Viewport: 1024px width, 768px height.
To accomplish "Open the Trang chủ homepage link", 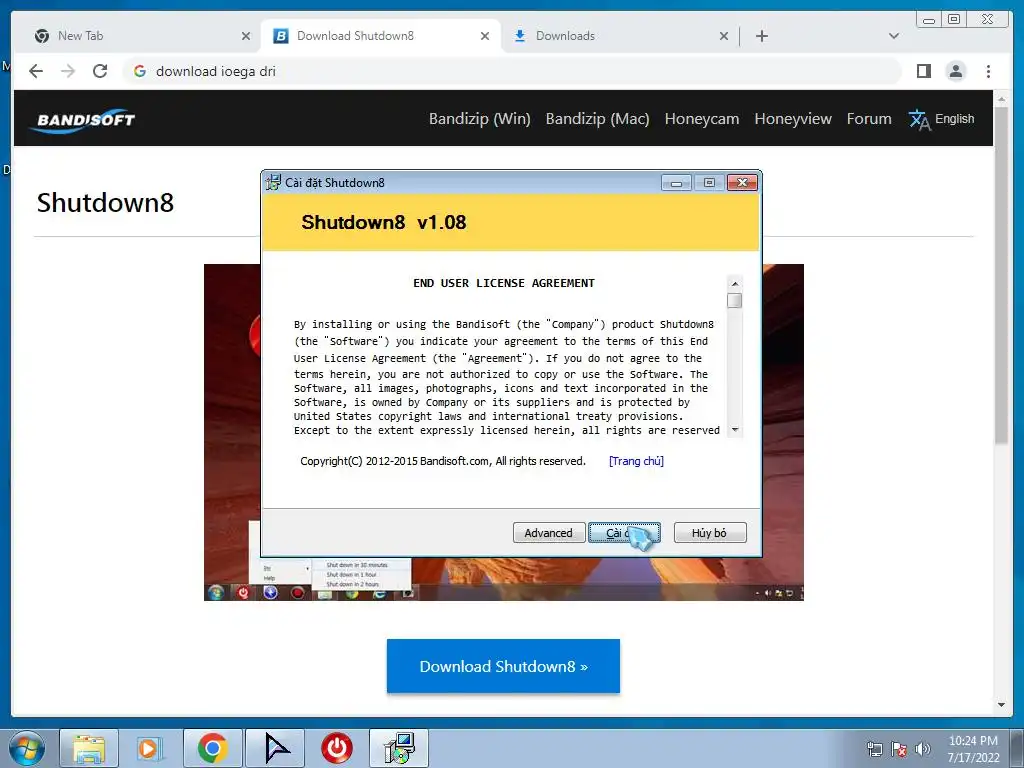I will (636, 461).
